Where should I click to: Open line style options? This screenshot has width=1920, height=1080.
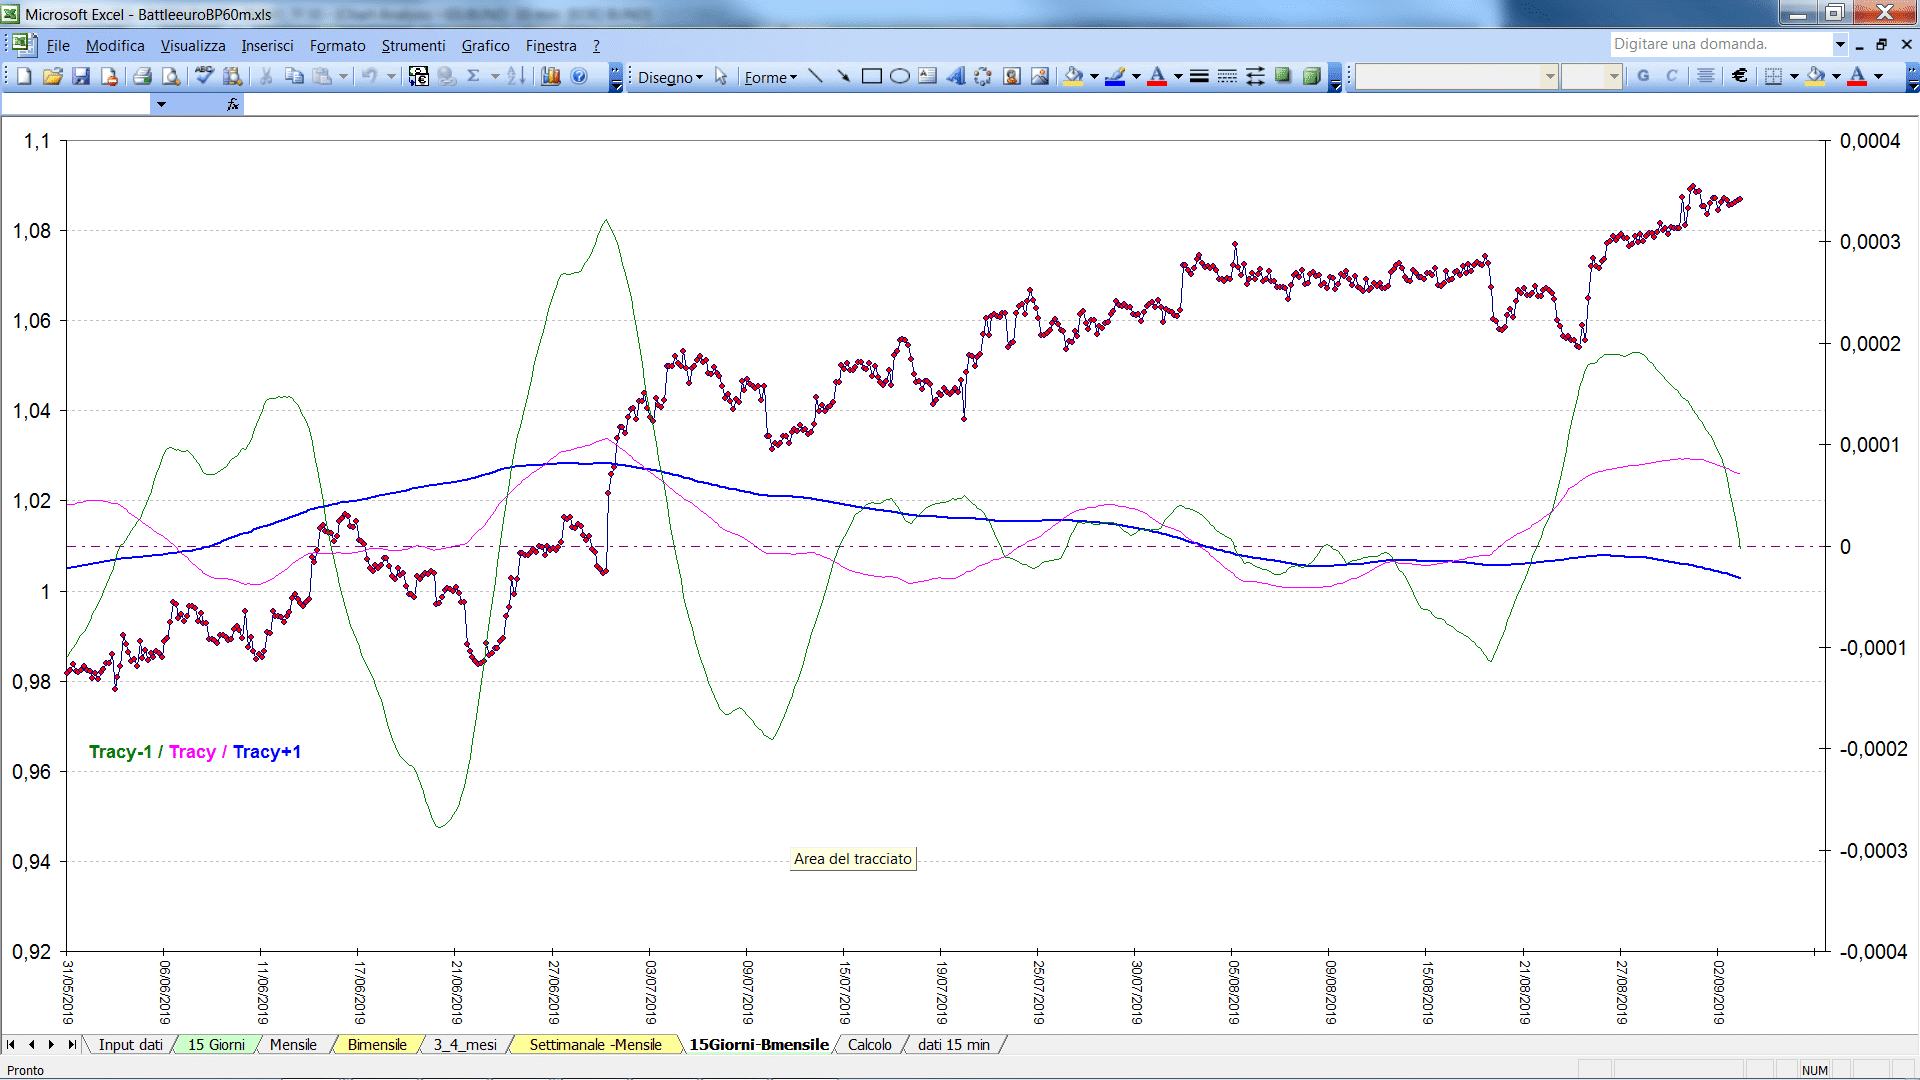pyautogui.click(x=1199, y=76)
